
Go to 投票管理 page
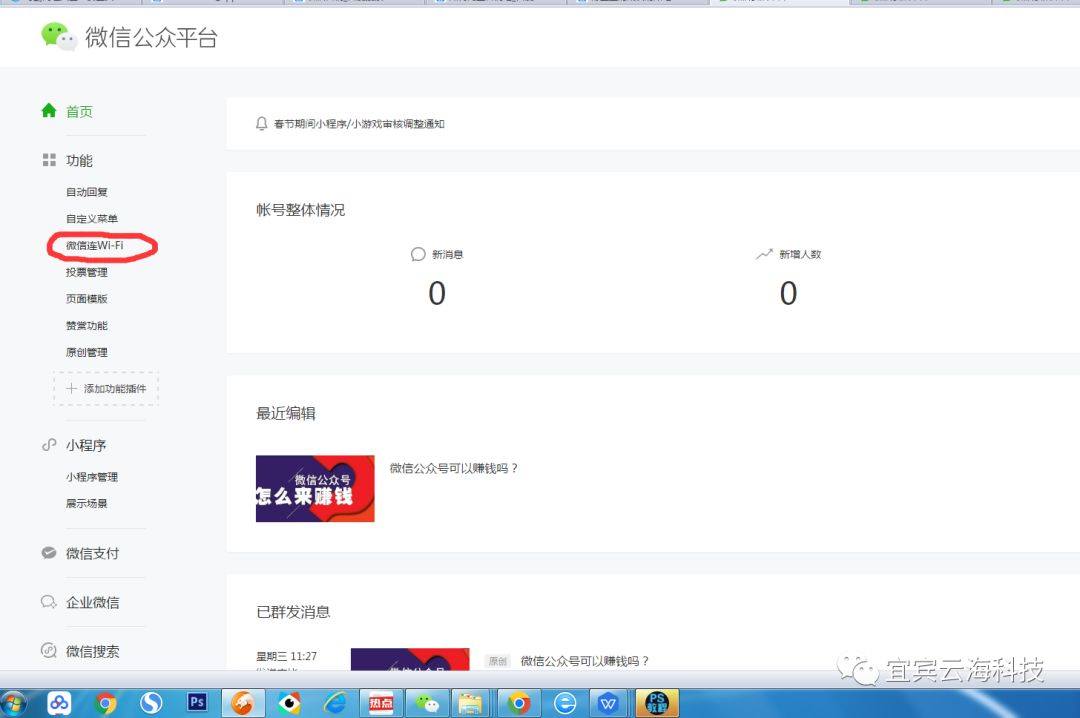pos(87,272)
